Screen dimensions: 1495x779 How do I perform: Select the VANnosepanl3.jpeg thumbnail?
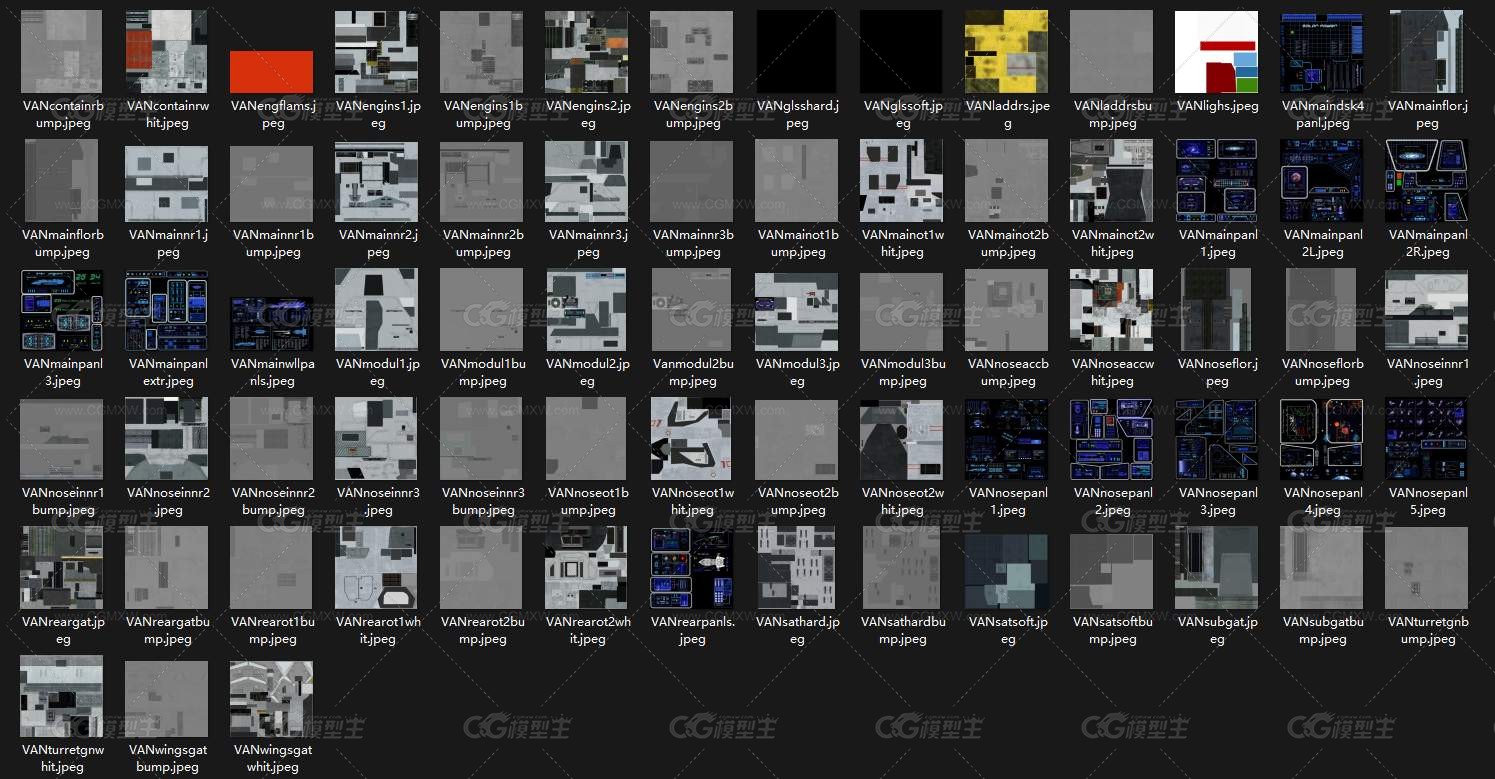(1217, 439)
